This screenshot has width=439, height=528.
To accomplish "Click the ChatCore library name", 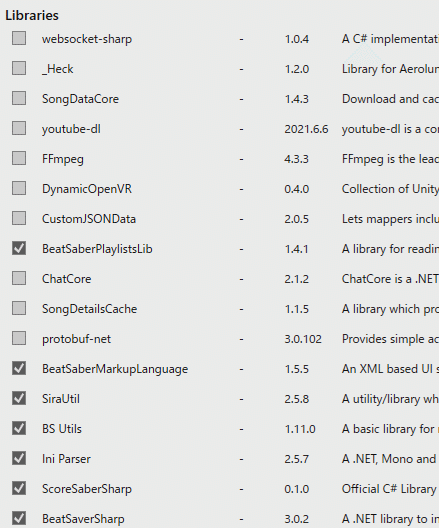I will [67, 279].
